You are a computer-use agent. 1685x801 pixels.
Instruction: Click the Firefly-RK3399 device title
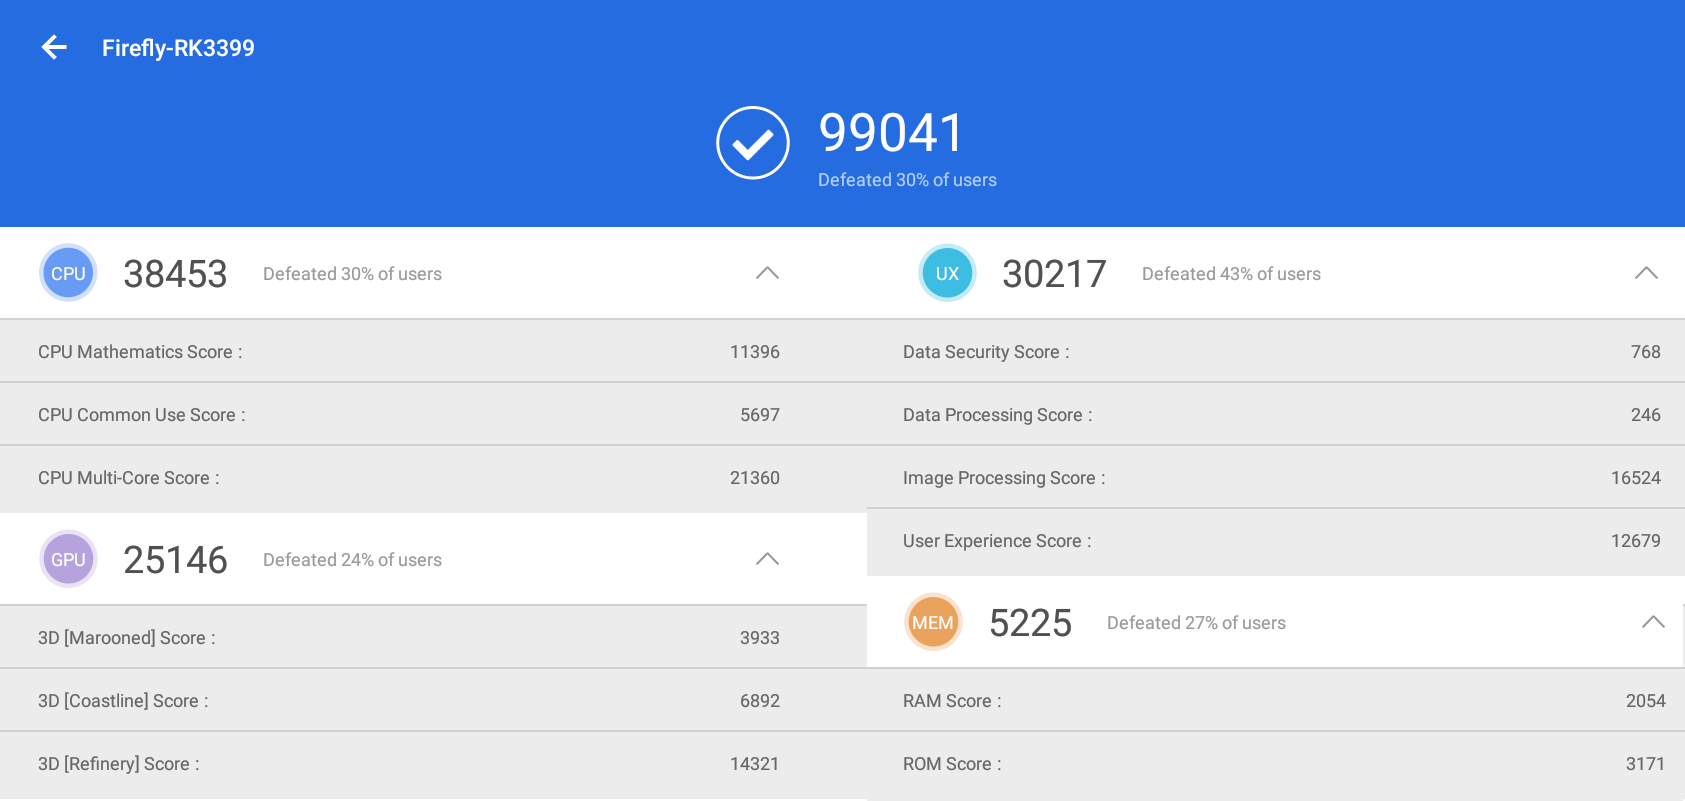pyautogui.click(x=178, y=48)
